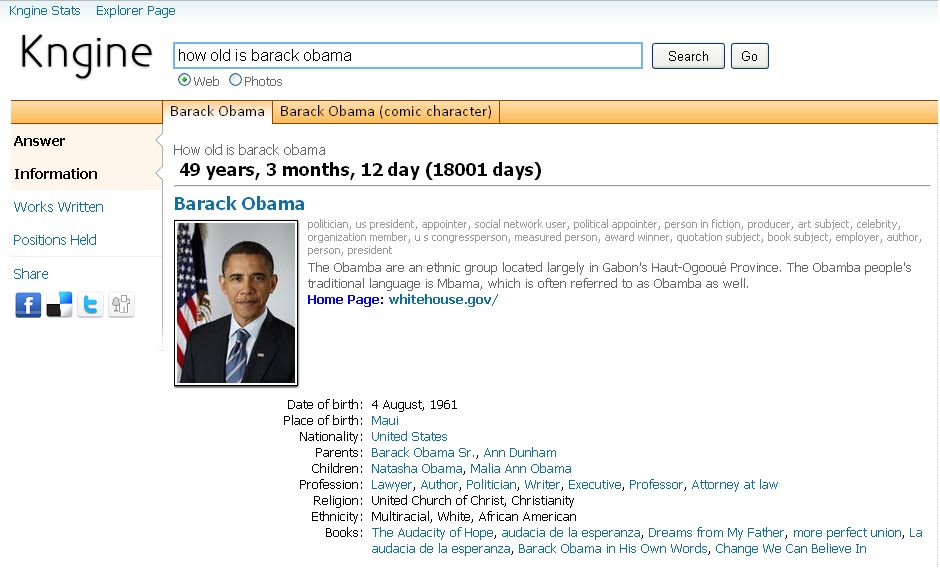940x570 pixels.
Task: Open Change We Can Believe In link
Action: coord(791,549)
